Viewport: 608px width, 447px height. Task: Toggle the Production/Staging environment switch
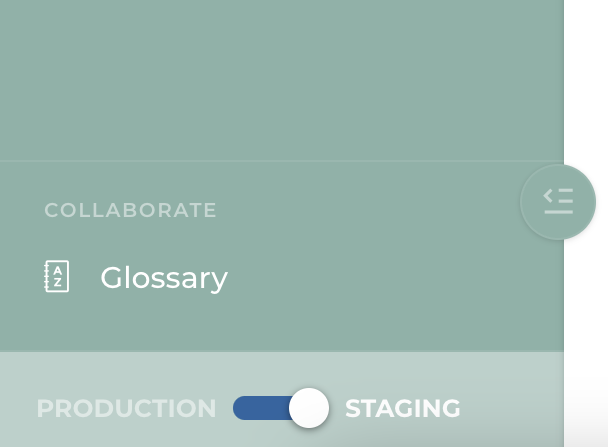280,408
